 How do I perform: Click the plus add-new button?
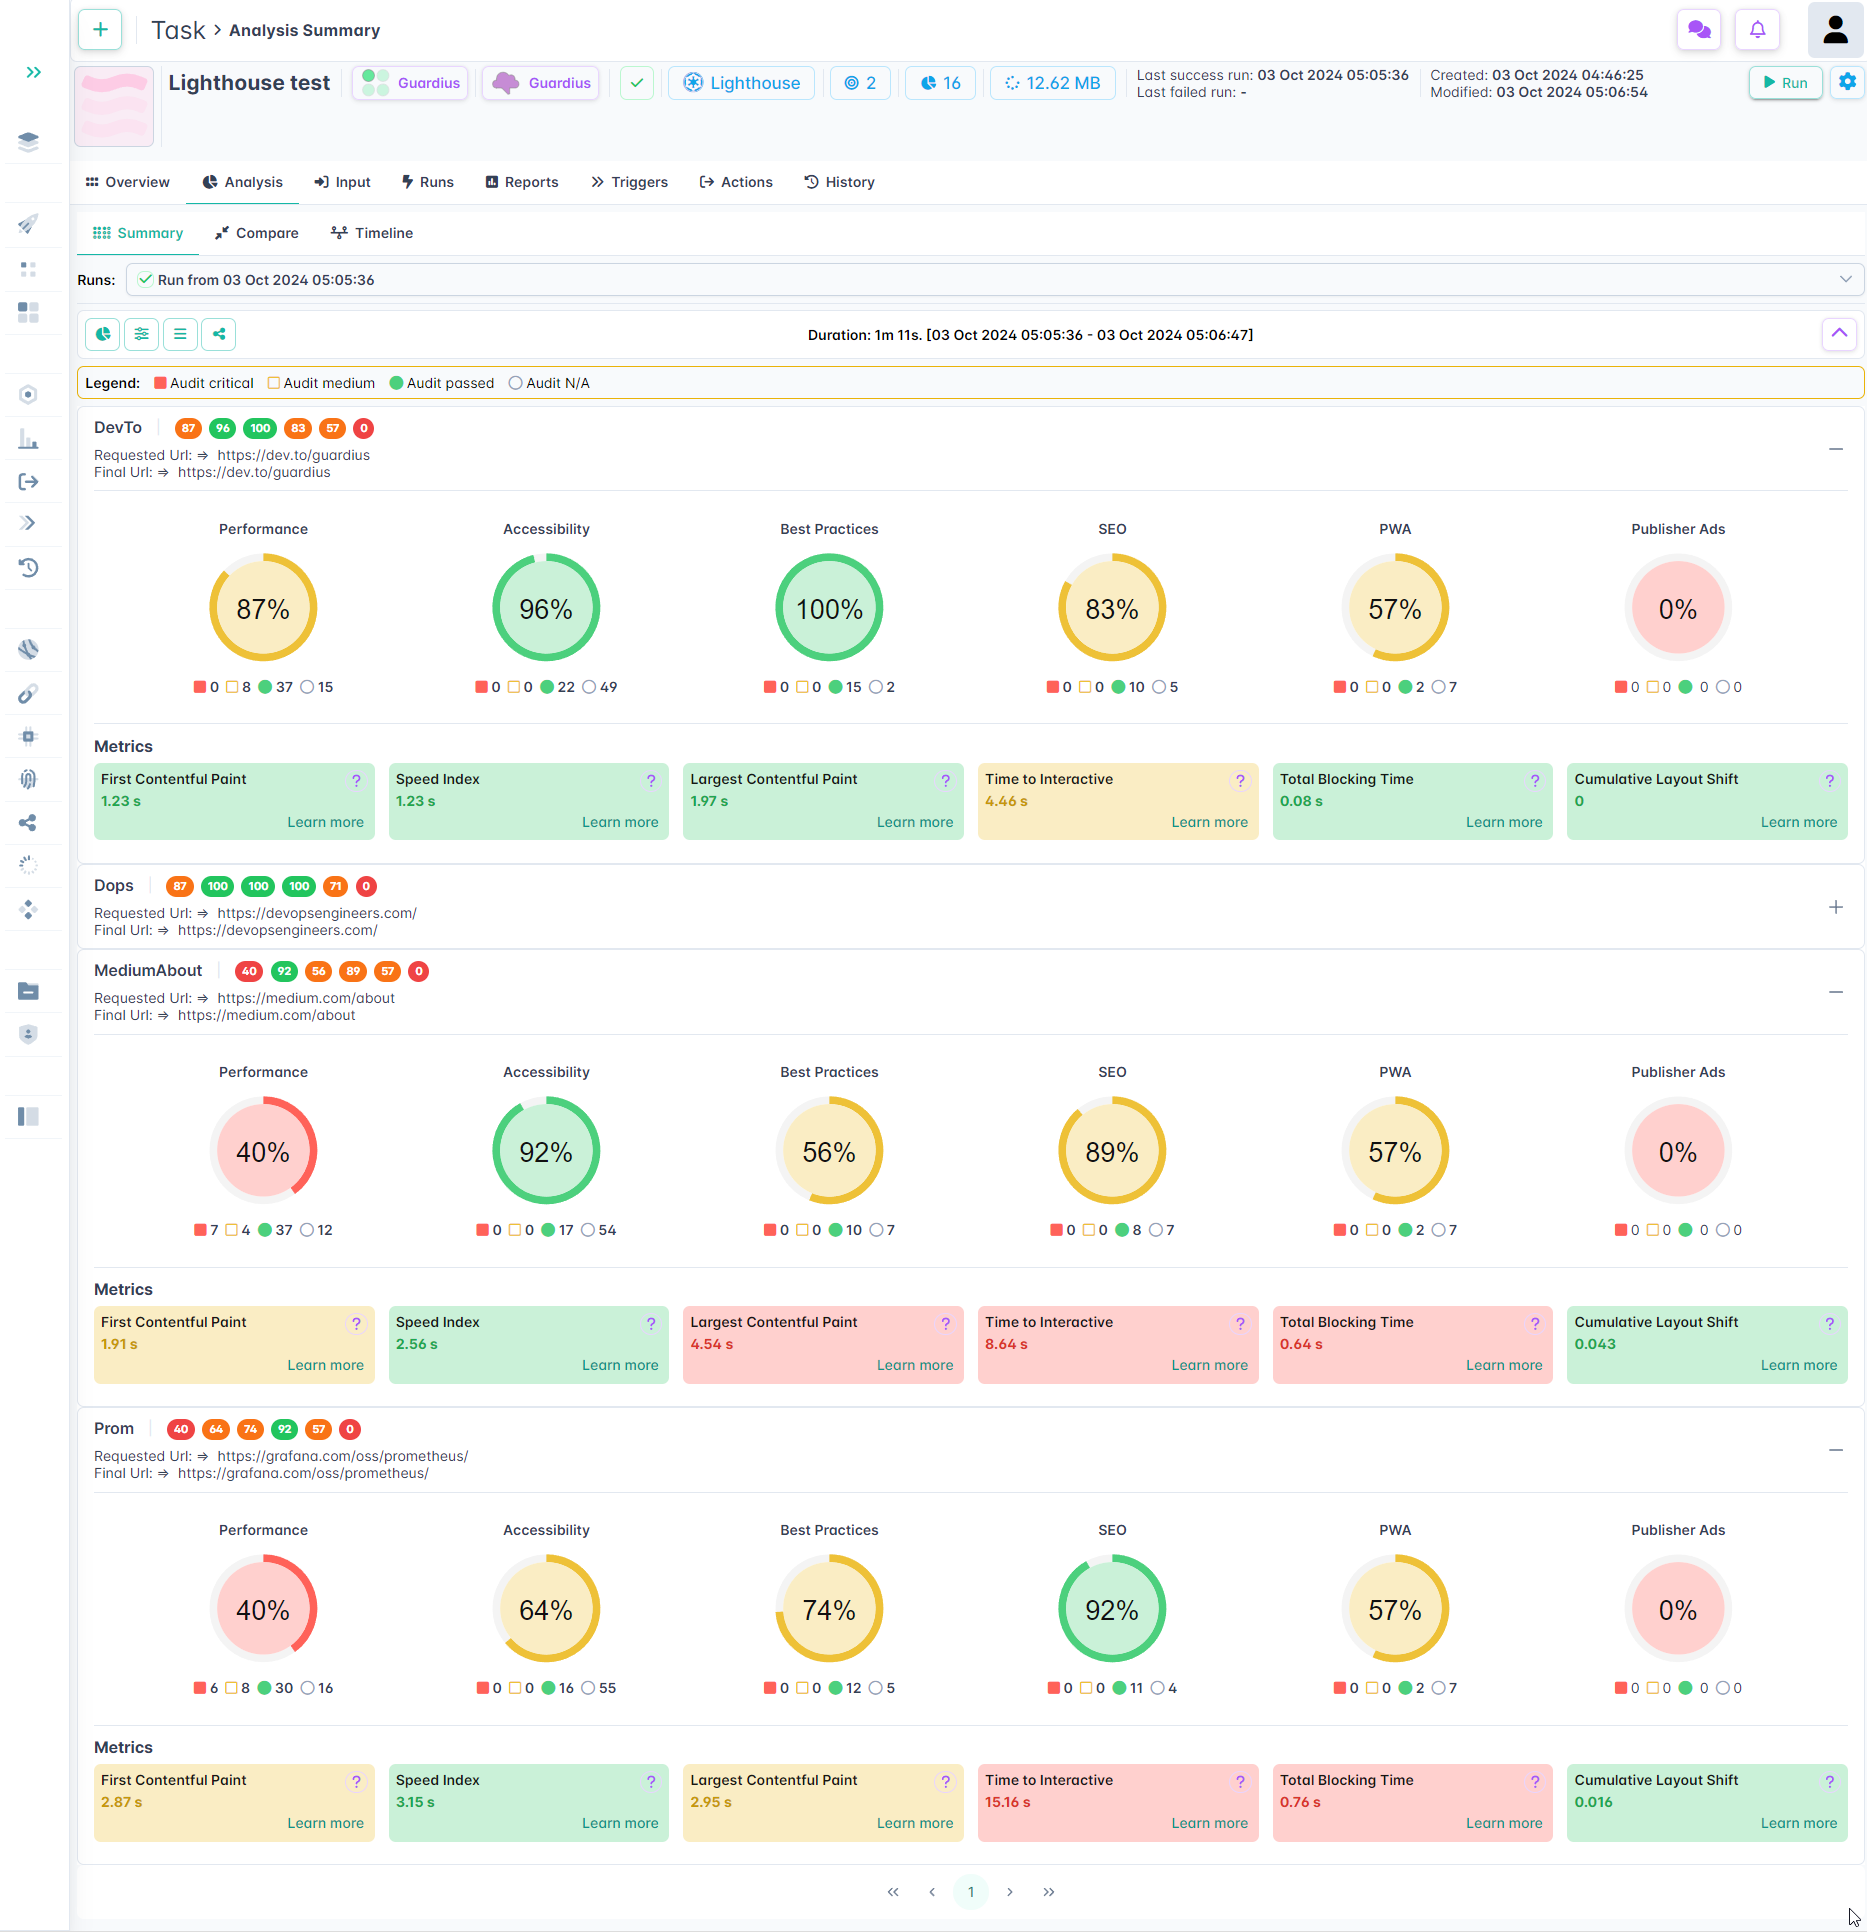tap(100, 30)
